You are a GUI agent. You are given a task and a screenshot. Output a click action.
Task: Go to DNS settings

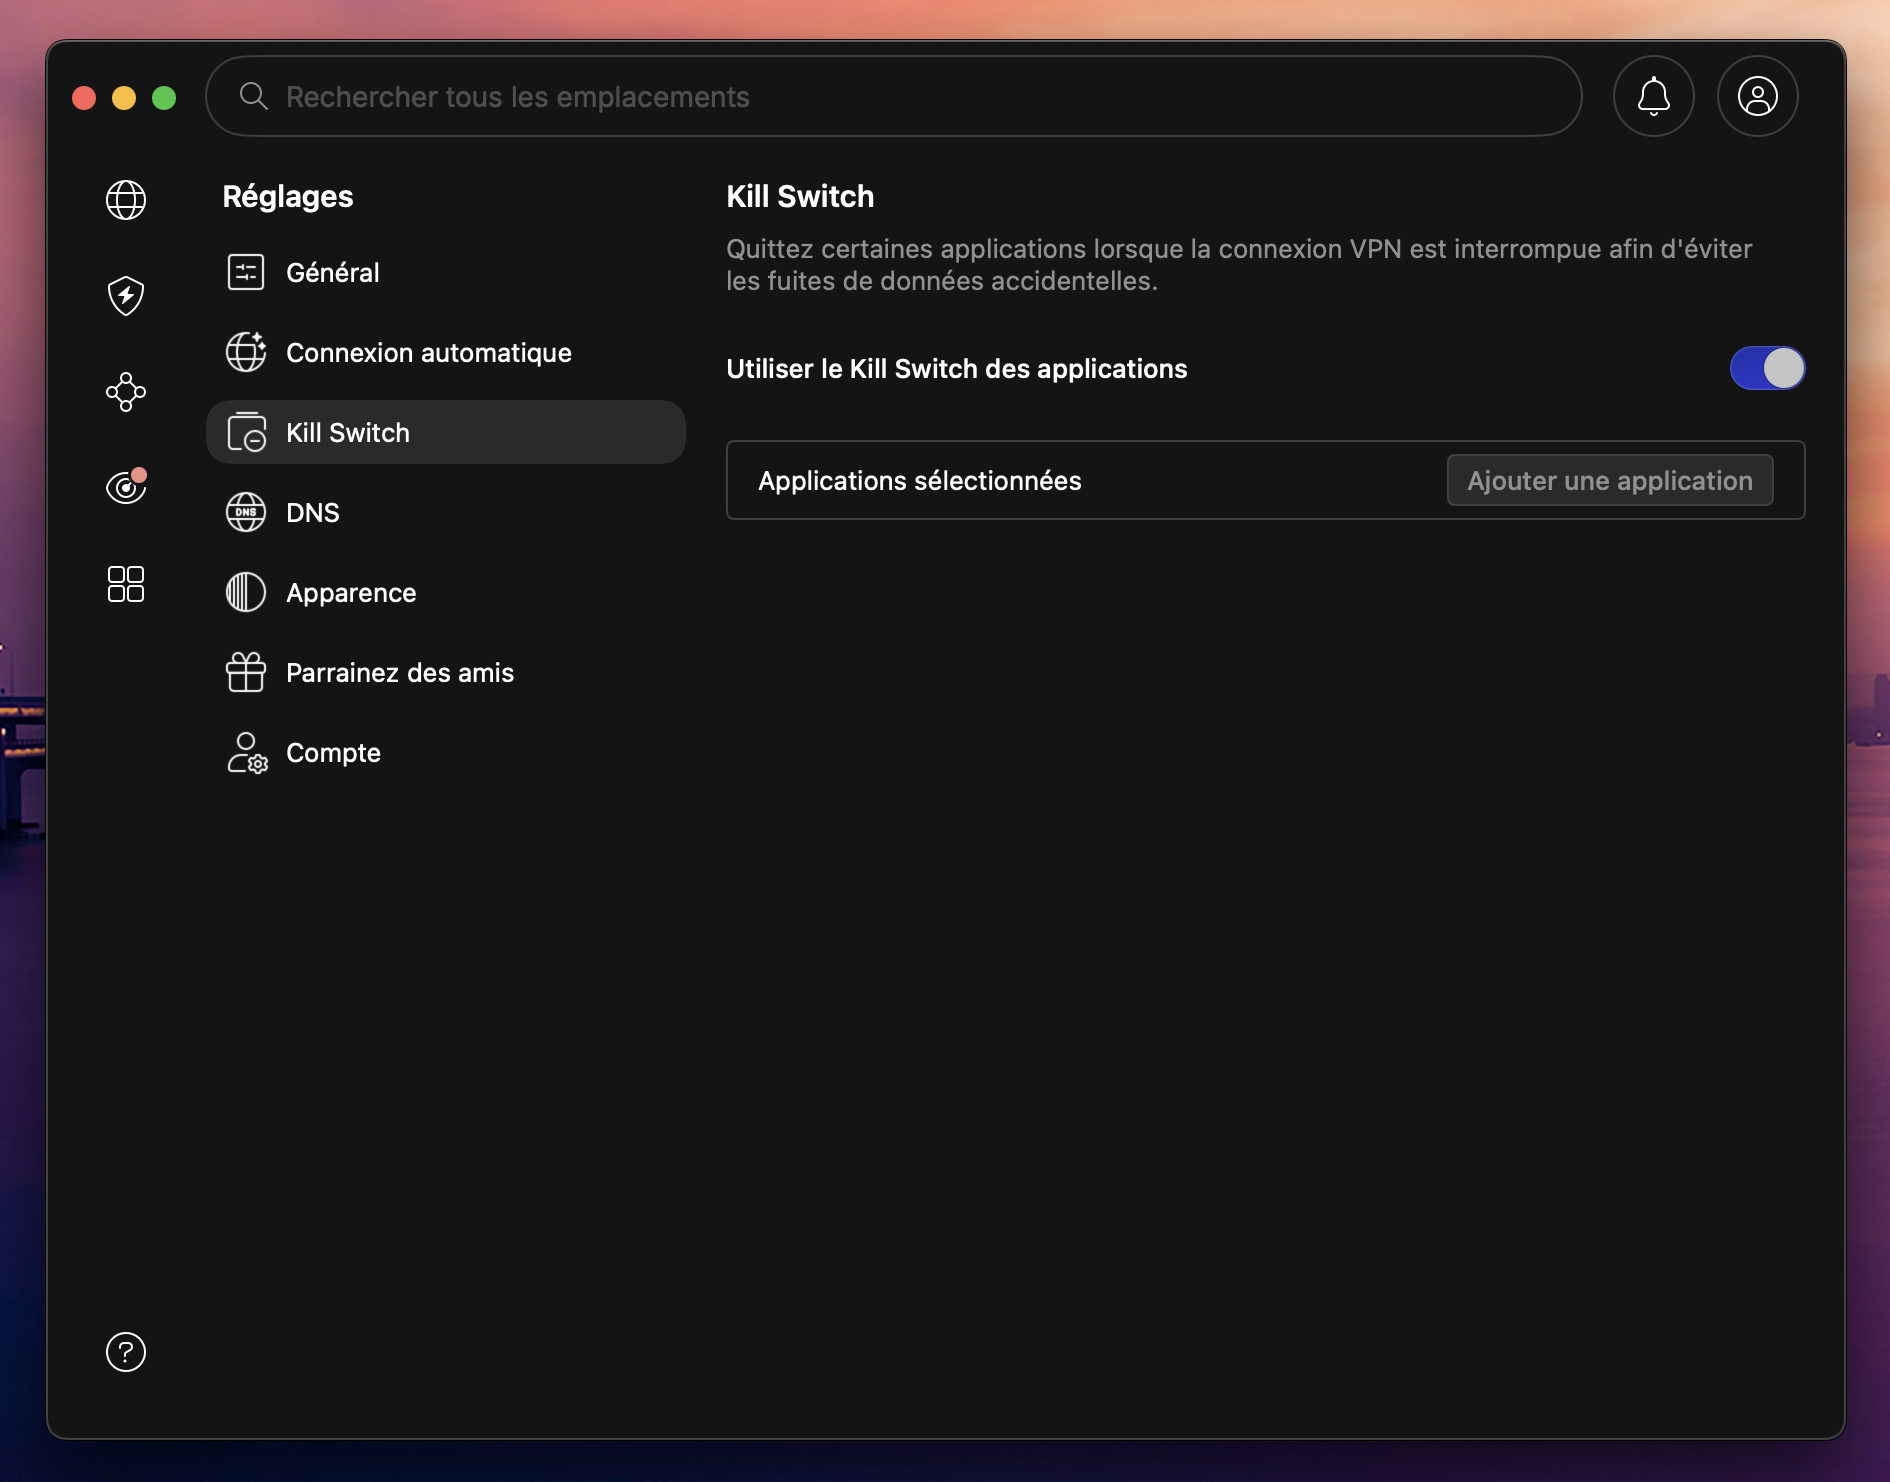coord(312,513)
